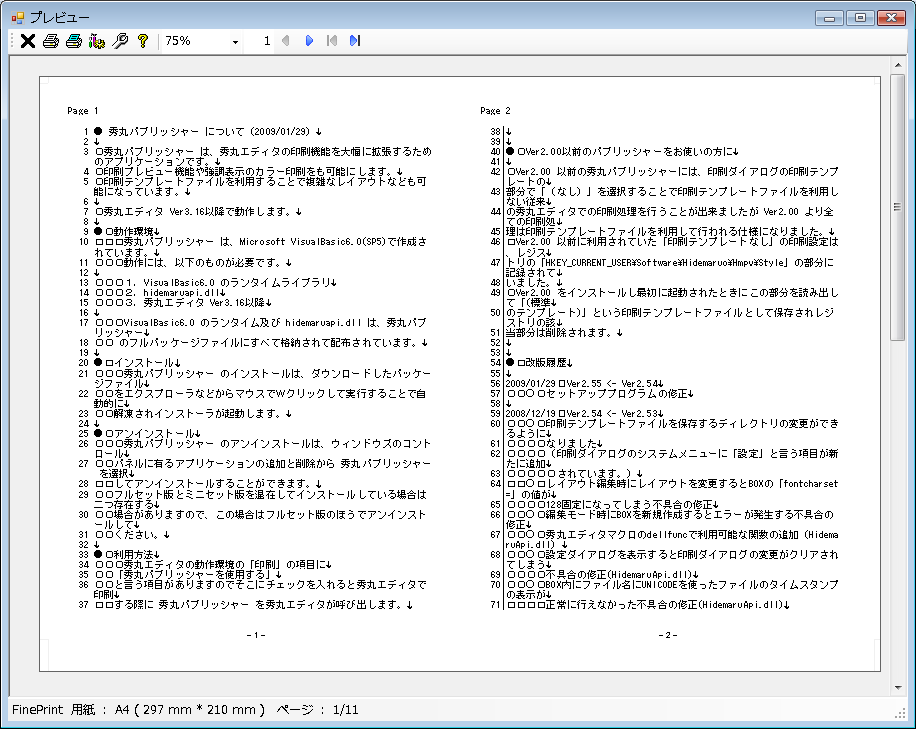Click the first printer icon in the toolbar

[x=51, y=41]
